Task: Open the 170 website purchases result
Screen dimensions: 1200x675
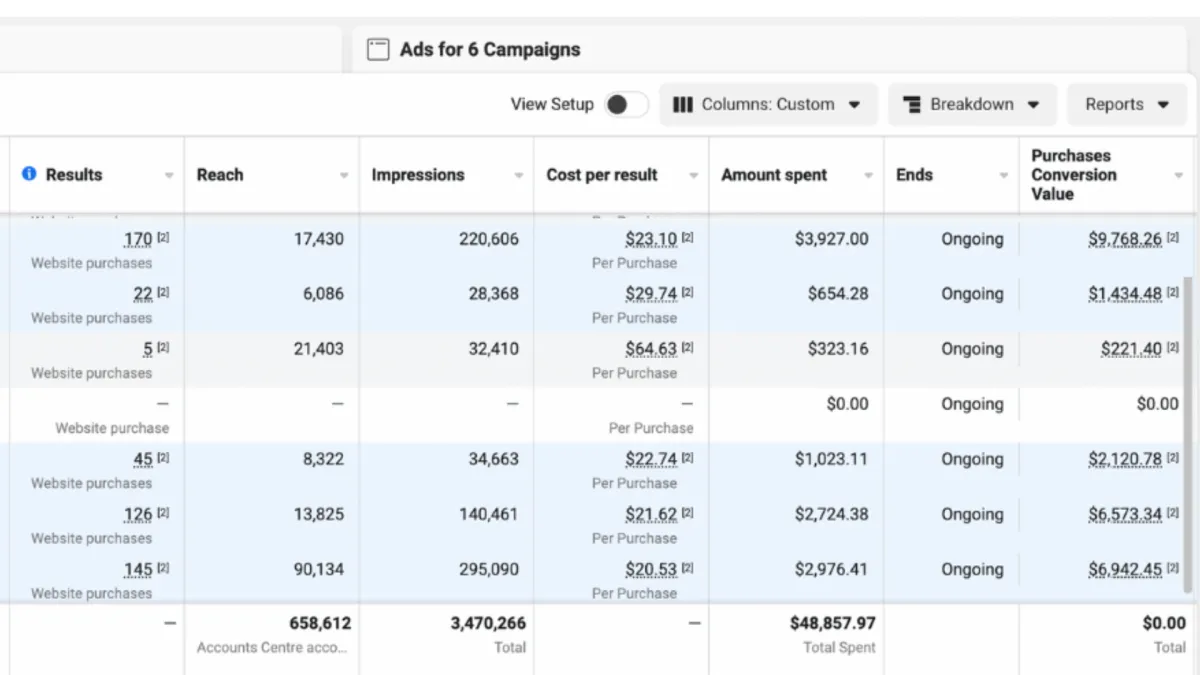Action: pyautogui.click(x=138, y=239)
